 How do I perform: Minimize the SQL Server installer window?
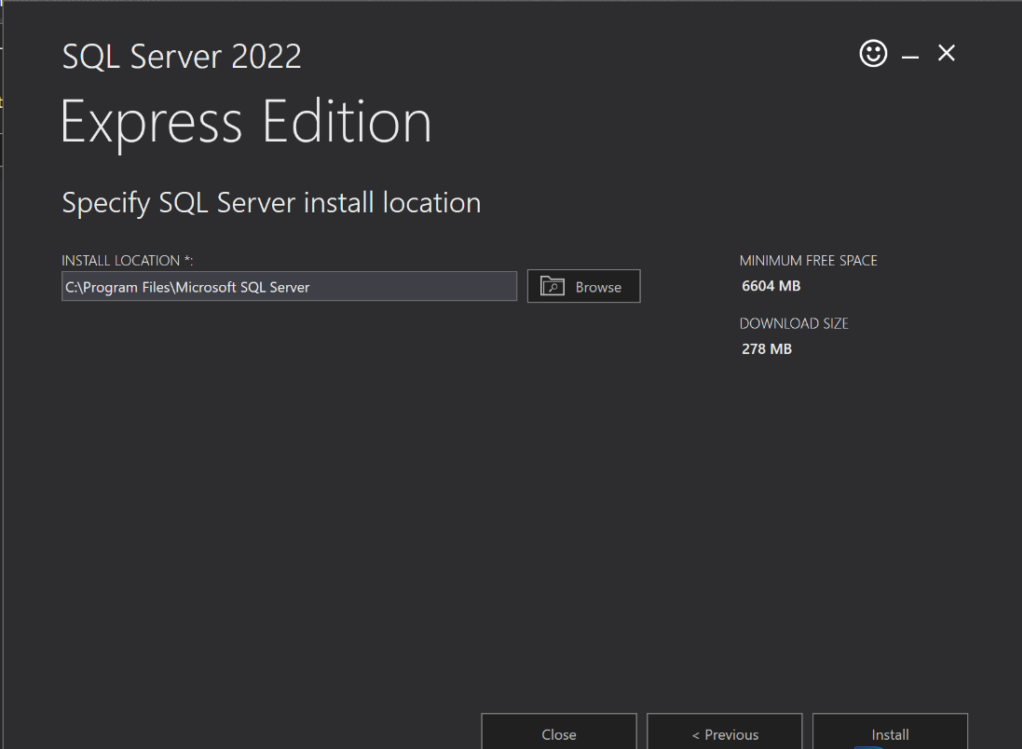[x=910, y=57]
